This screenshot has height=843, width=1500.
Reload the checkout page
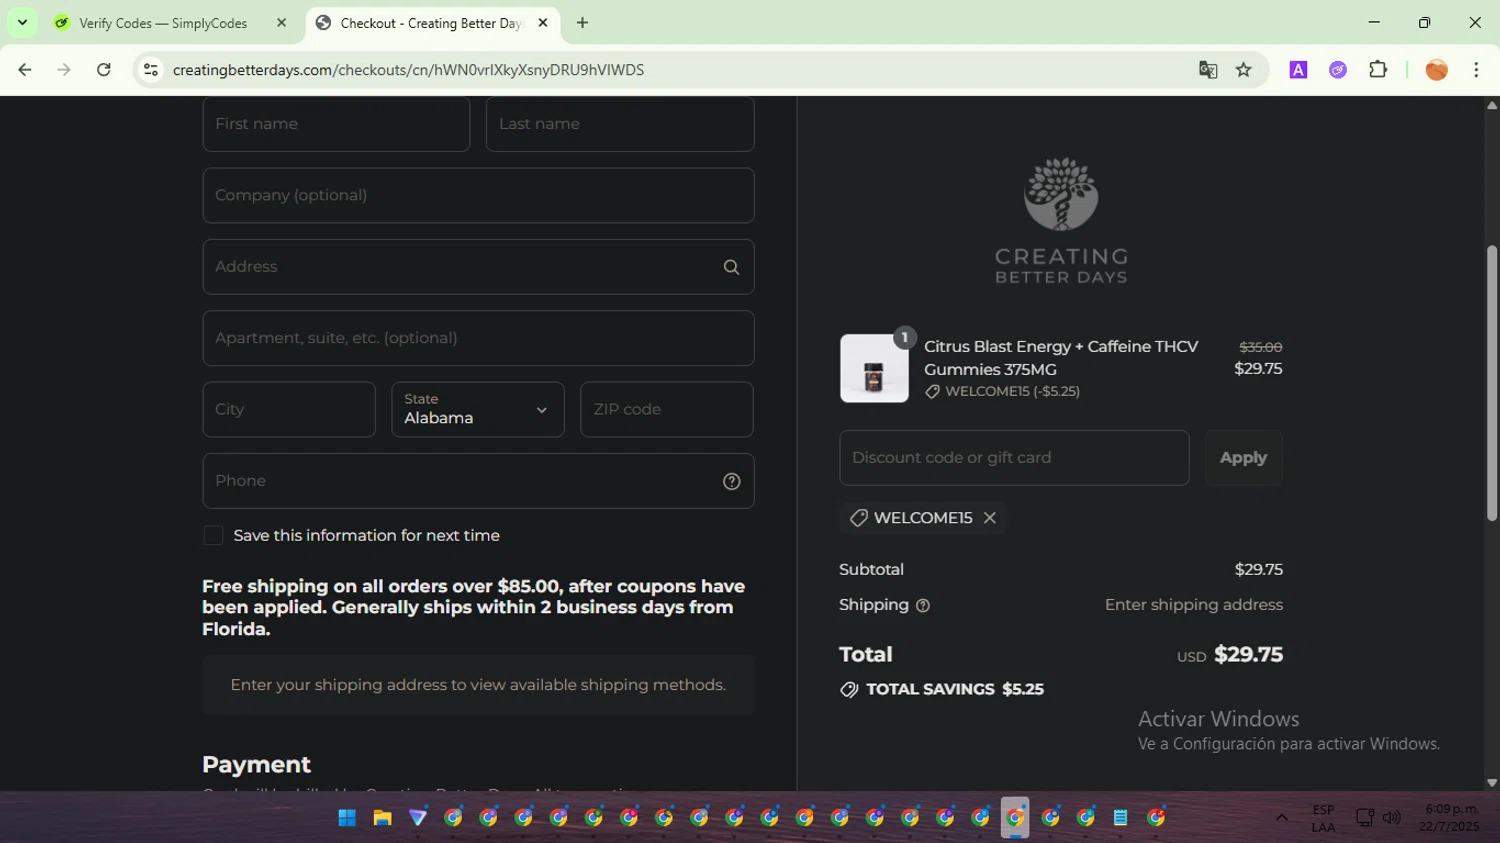pyautogui.click(x=104, y=69)
